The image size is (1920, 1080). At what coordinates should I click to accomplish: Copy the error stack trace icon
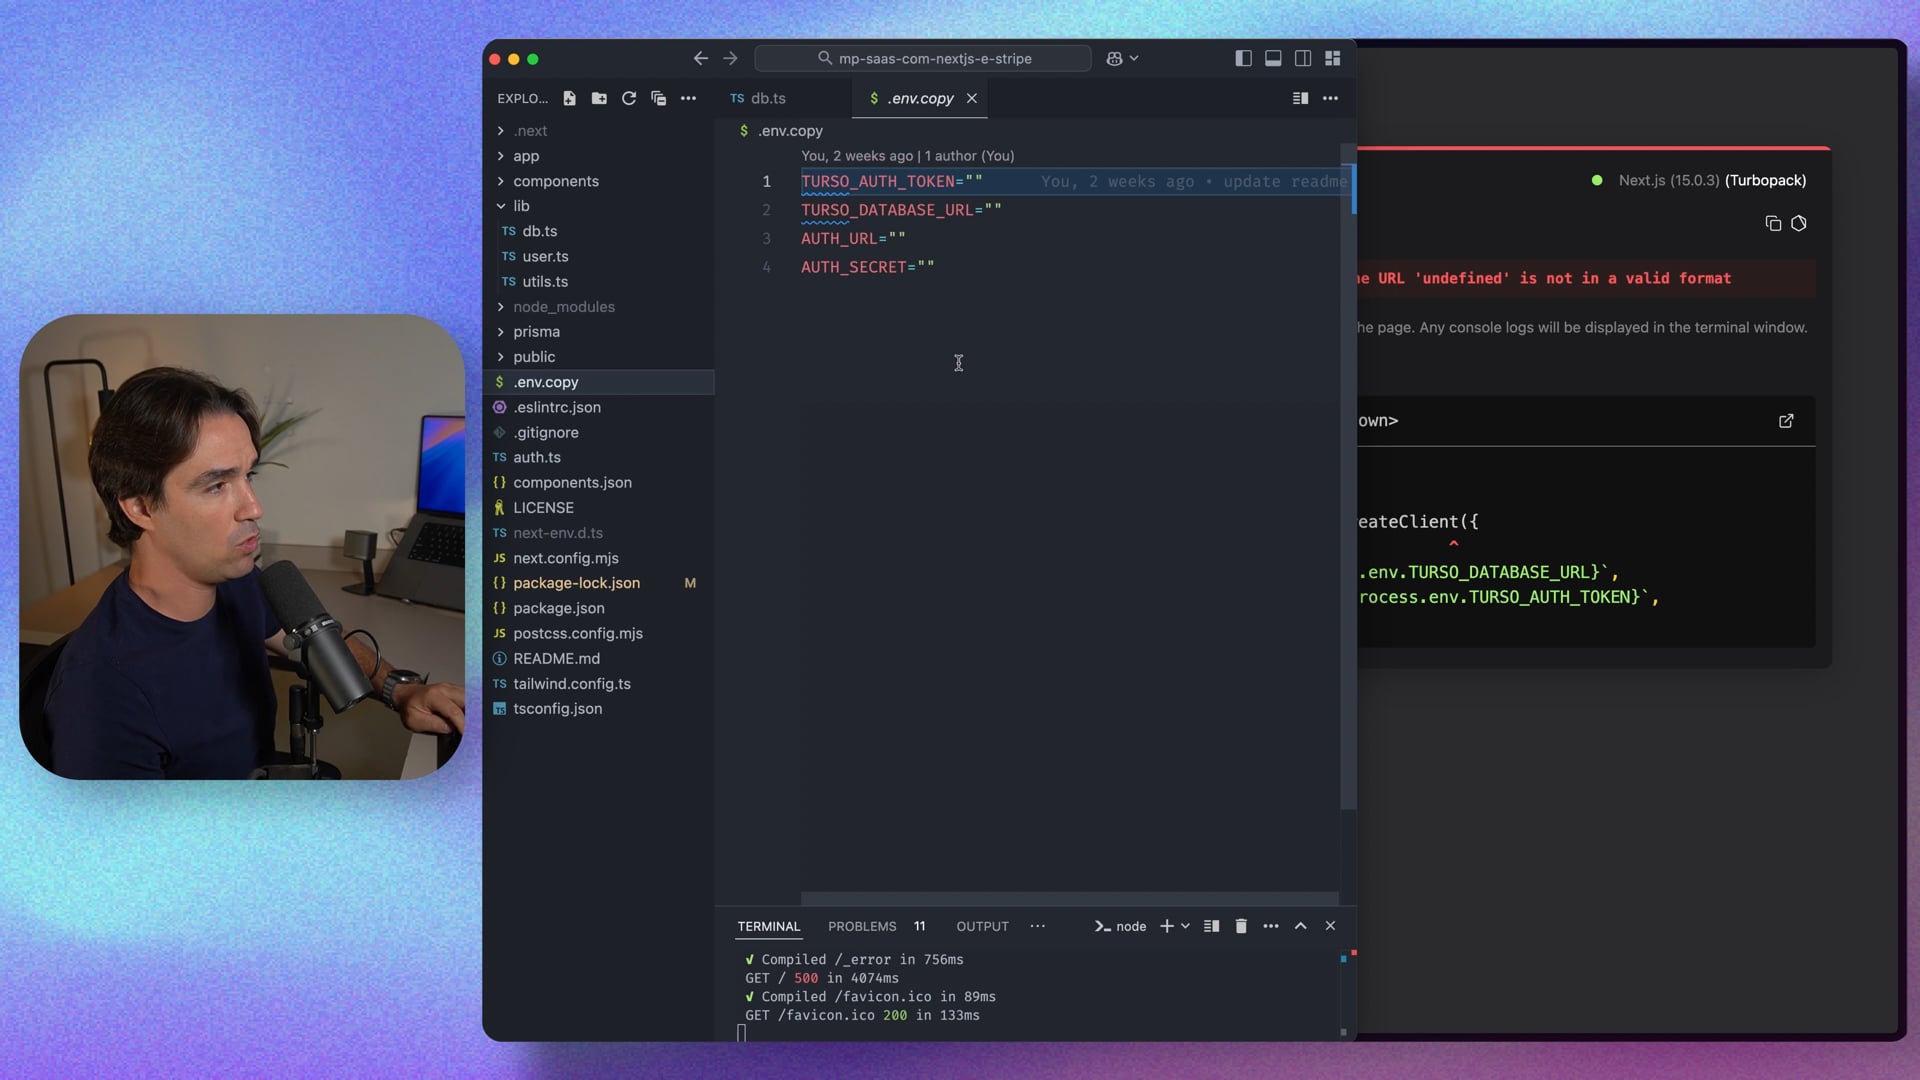pos(1773,223)
